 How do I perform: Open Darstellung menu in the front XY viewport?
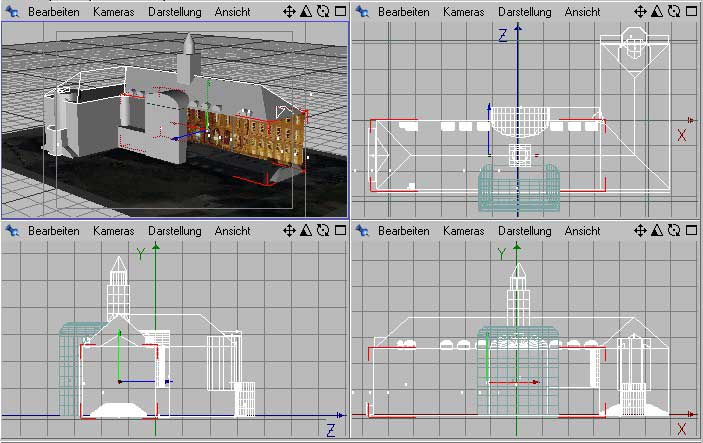[525, 231]
